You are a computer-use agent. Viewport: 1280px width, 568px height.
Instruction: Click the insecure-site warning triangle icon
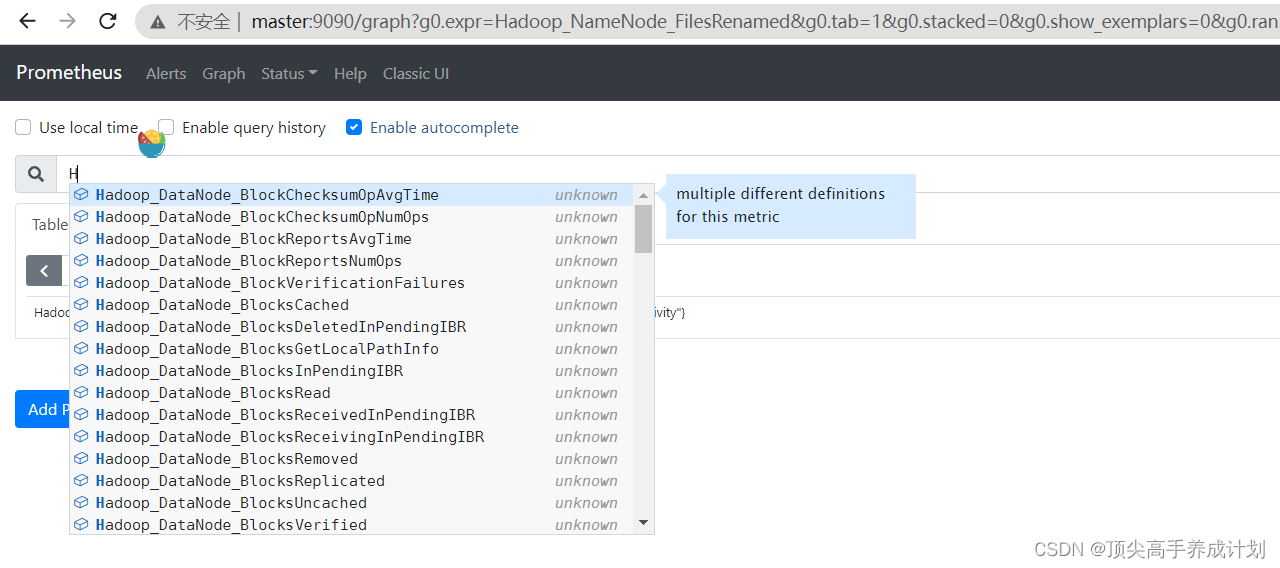[x=158, y=21]
